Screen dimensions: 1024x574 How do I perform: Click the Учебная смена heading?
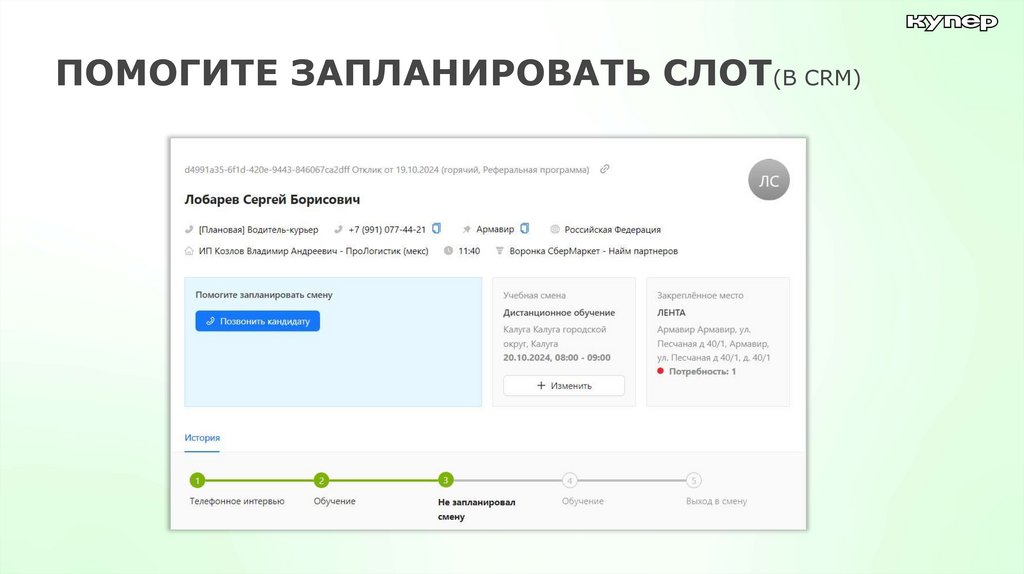click(534, 295)
